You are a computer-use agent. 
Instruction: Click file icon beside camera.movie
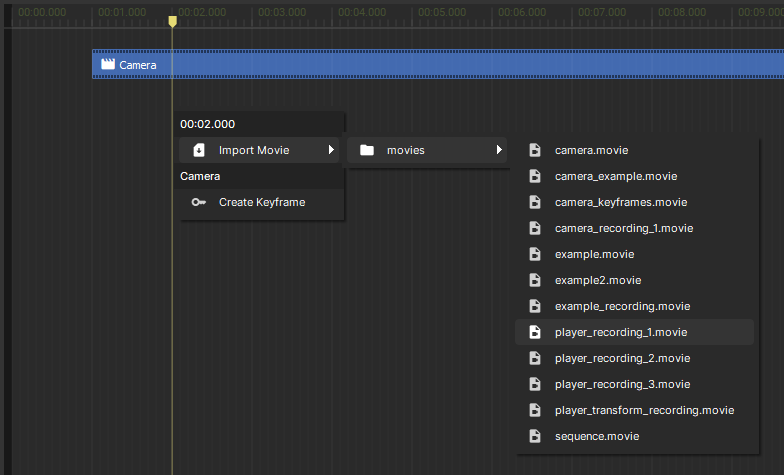534,150
